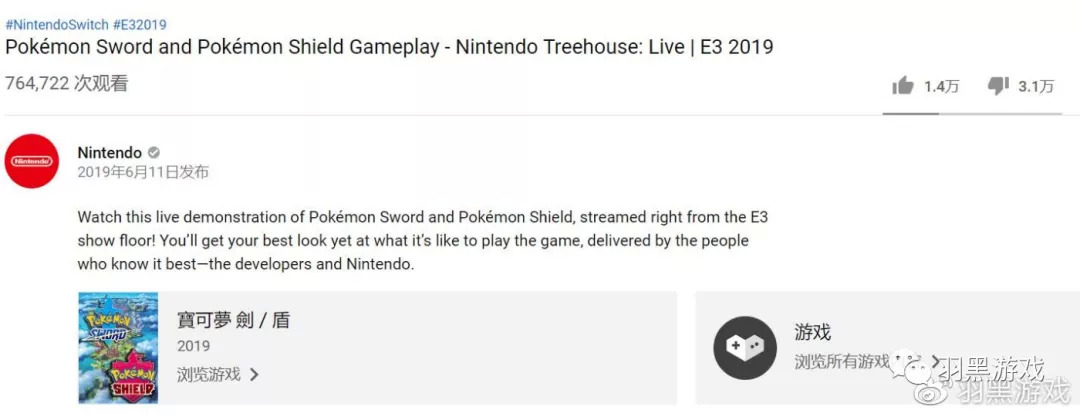Open the Nintendo channel avatar logo
1080x417 pixels.
[32, 161]
